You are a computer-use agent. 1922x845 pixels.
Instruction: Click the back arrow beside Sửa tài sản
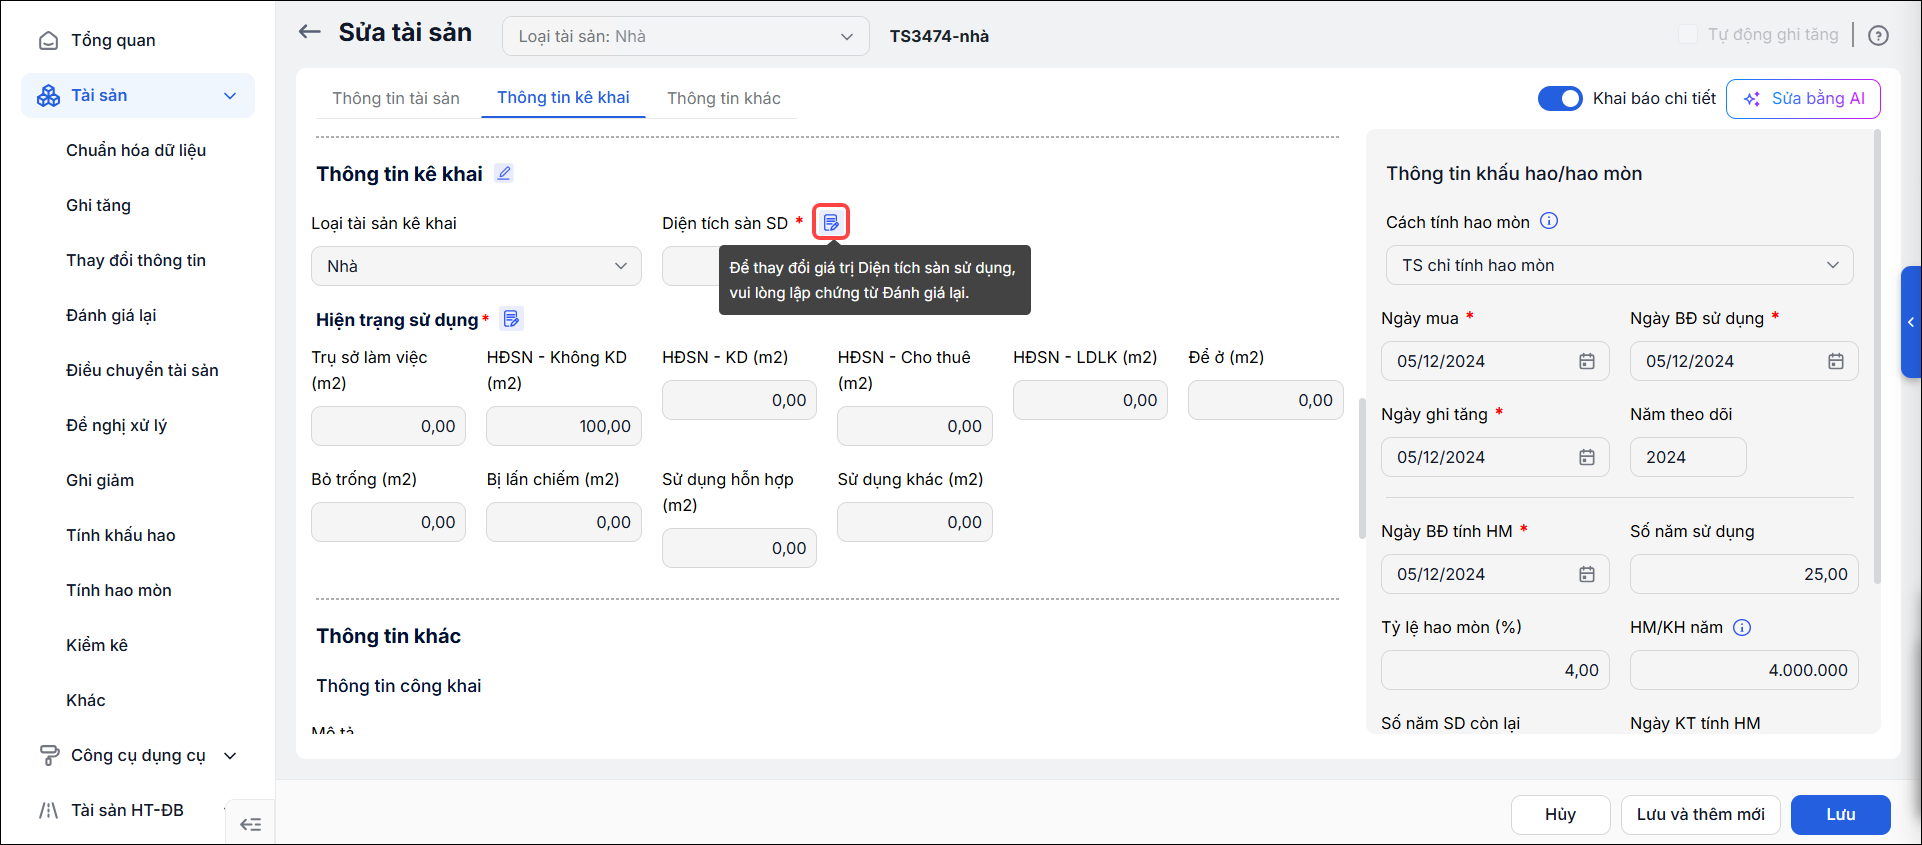[x=310, y=32]
